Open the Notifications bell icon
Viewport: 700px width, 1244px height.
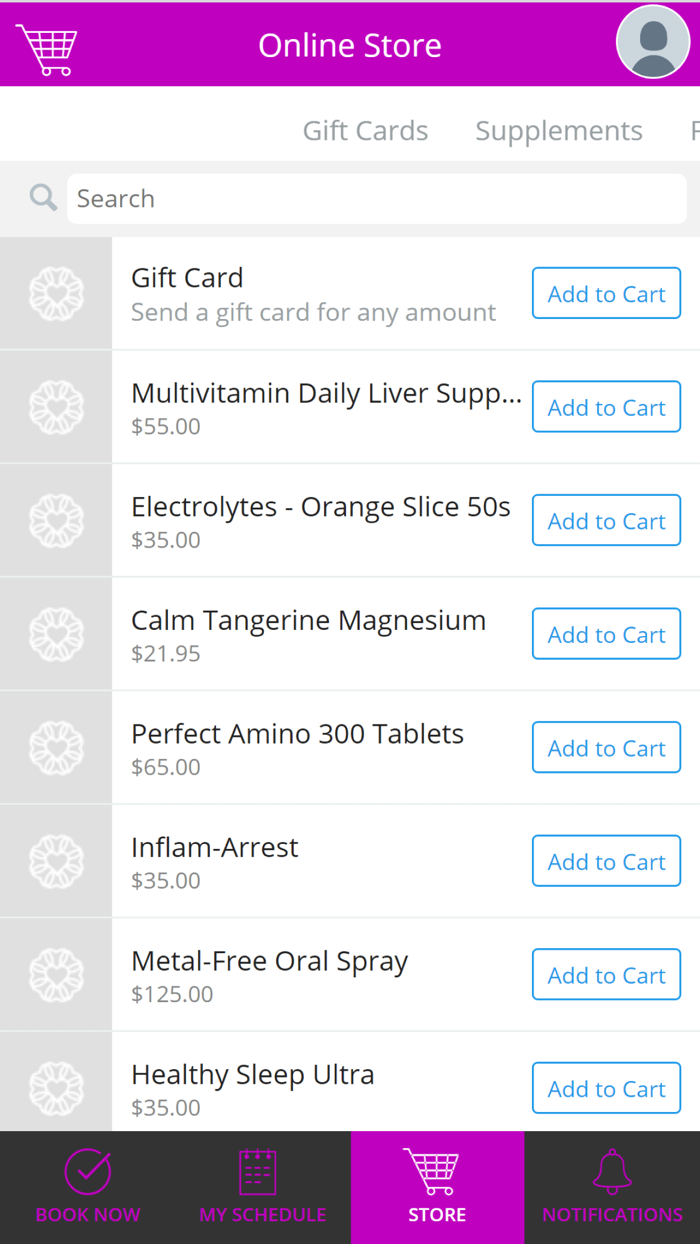612,1171
